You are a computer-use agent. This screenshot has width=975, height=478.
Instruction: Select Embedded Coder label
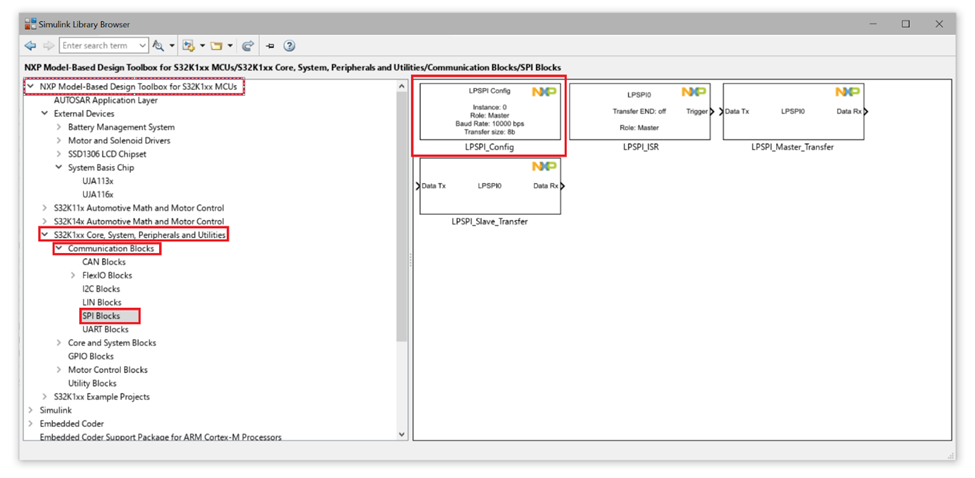pos(72,424)
